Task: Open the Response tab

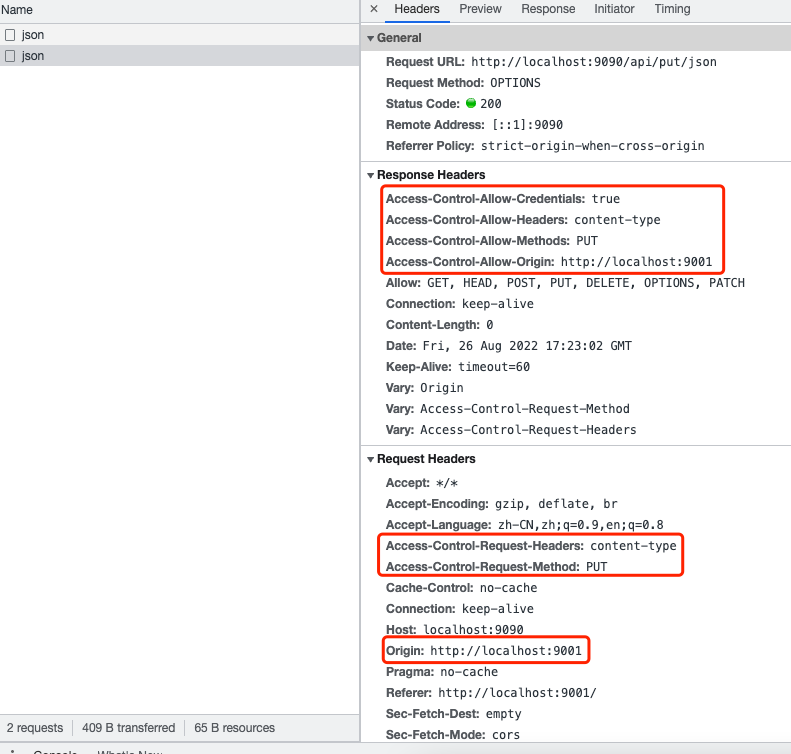Action: click(x=548, y=9)
